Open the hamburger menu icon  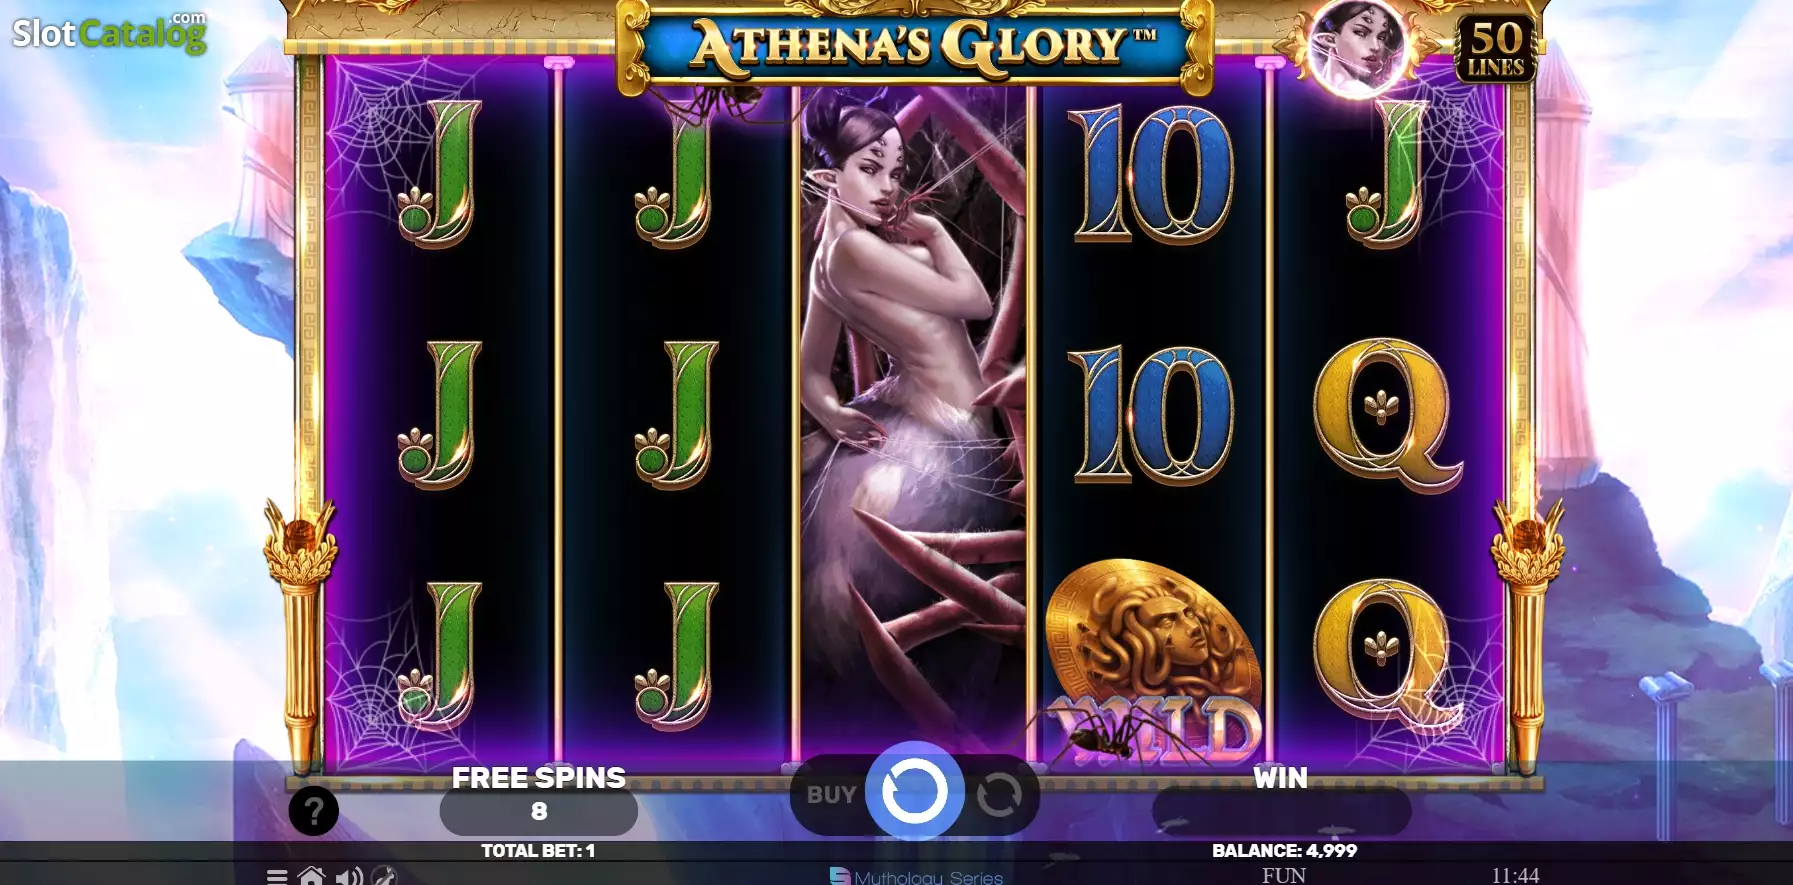[x=277, y=877]
